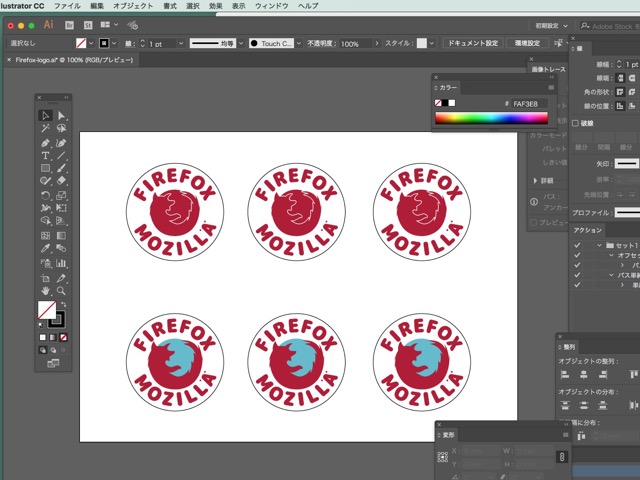Select the Rectangle tool
The width and height of the screenshot is (640, 480).
tap(45, 168)
